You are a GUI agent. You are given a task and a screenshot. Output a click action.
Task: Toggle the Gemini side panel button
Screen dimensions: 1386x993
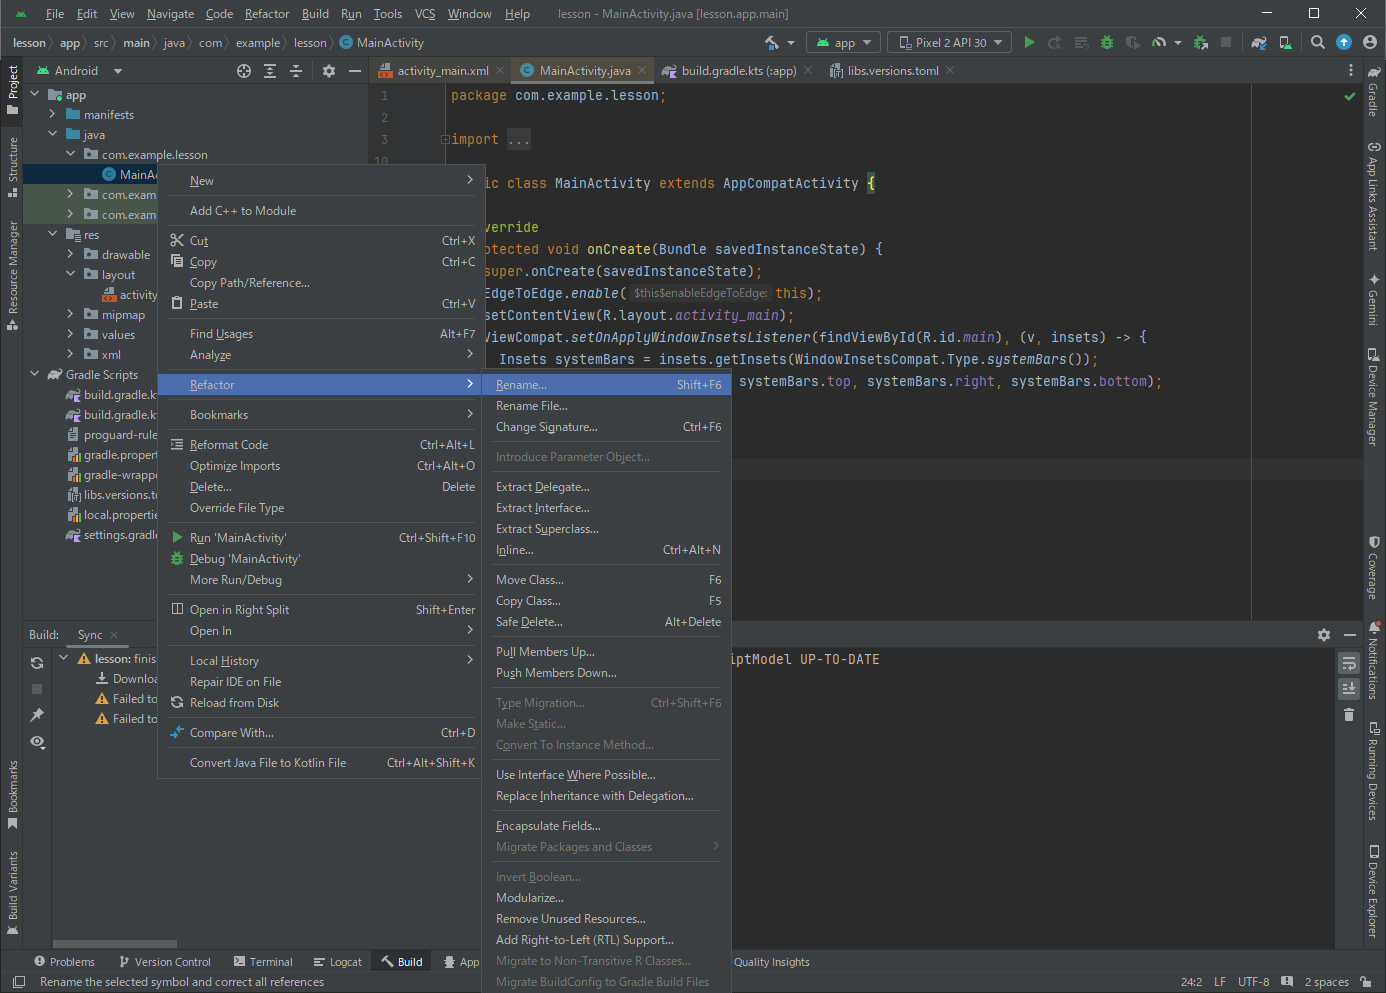pos(1374,299)
